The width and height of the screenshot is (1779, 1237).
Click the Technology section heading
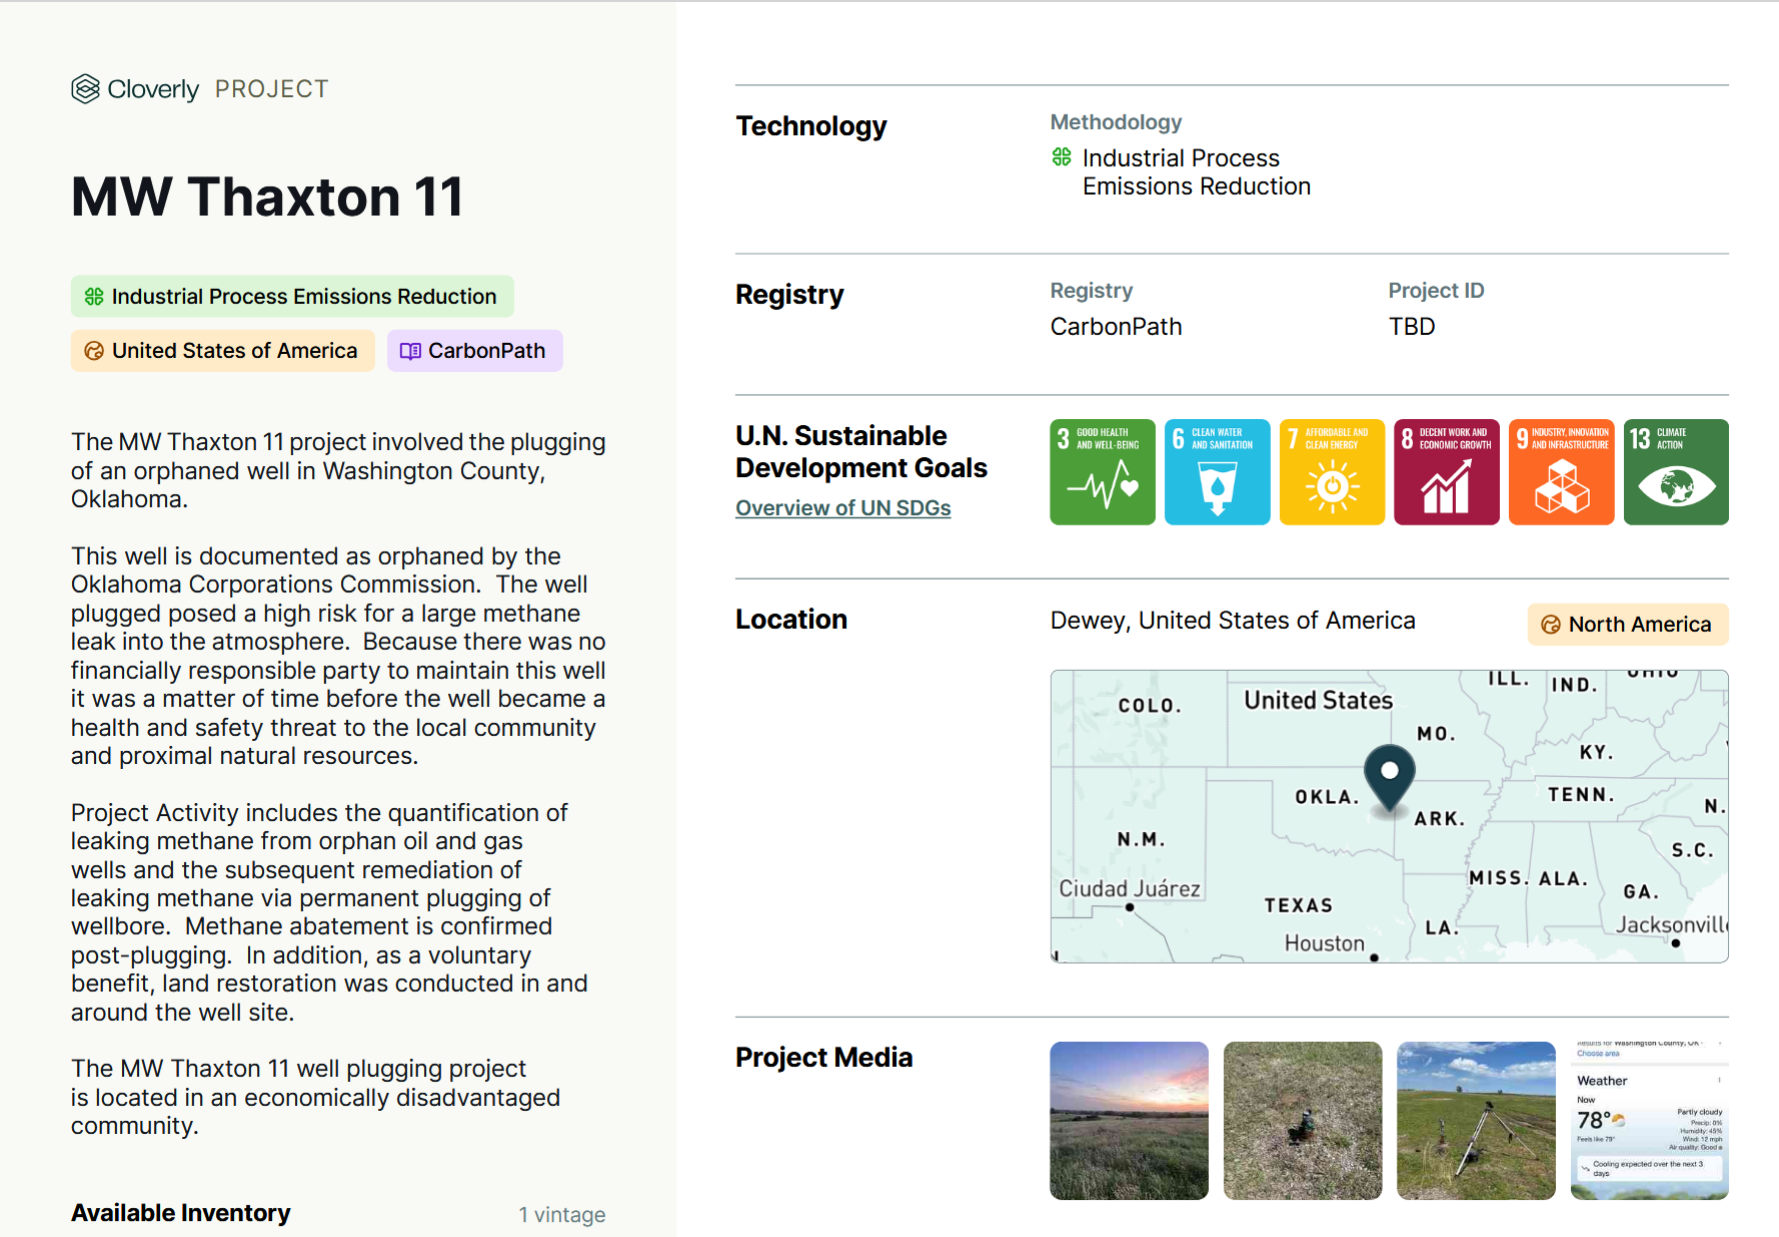tap(811, 126)
